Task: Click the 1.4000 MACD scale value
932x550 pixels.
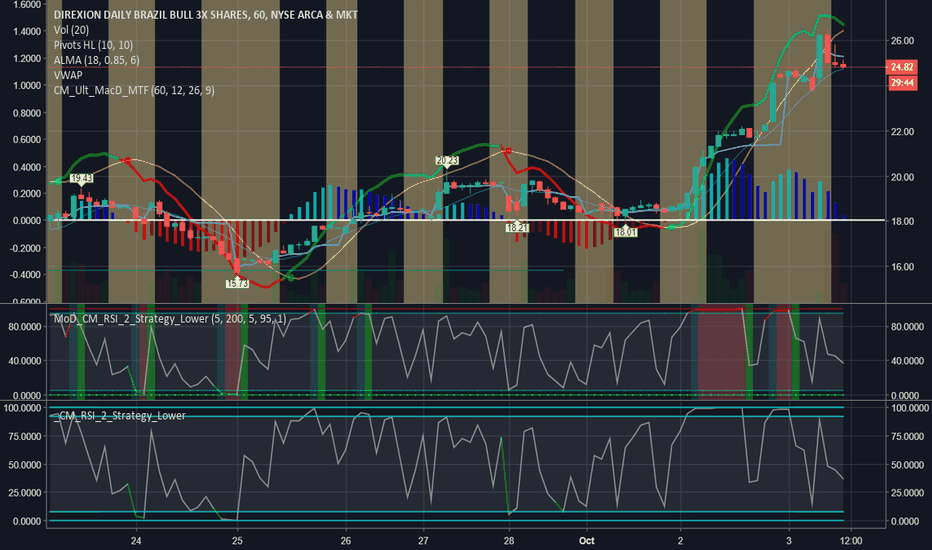Action: (x=27, y=31)
